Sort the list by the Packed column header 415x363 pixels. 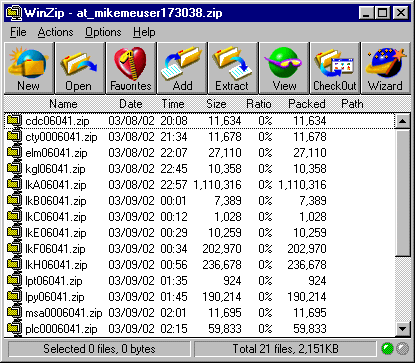tap(307, 104)
